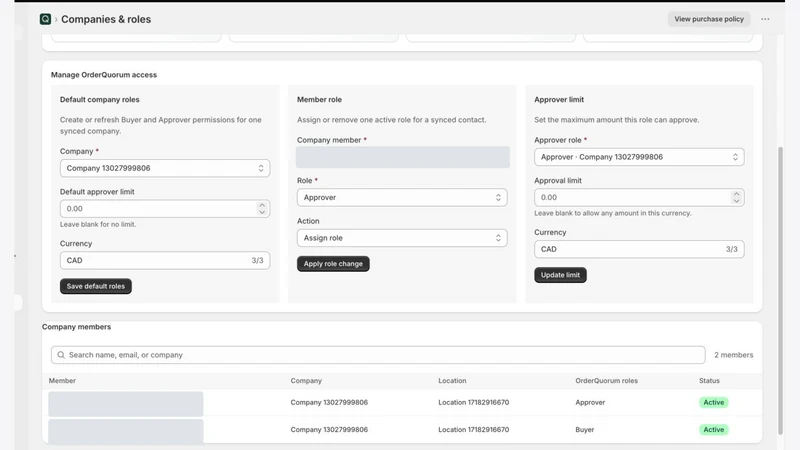
Task: Select the Approver row's member cell
Action: pyautogui.click(x=126, y=404)
